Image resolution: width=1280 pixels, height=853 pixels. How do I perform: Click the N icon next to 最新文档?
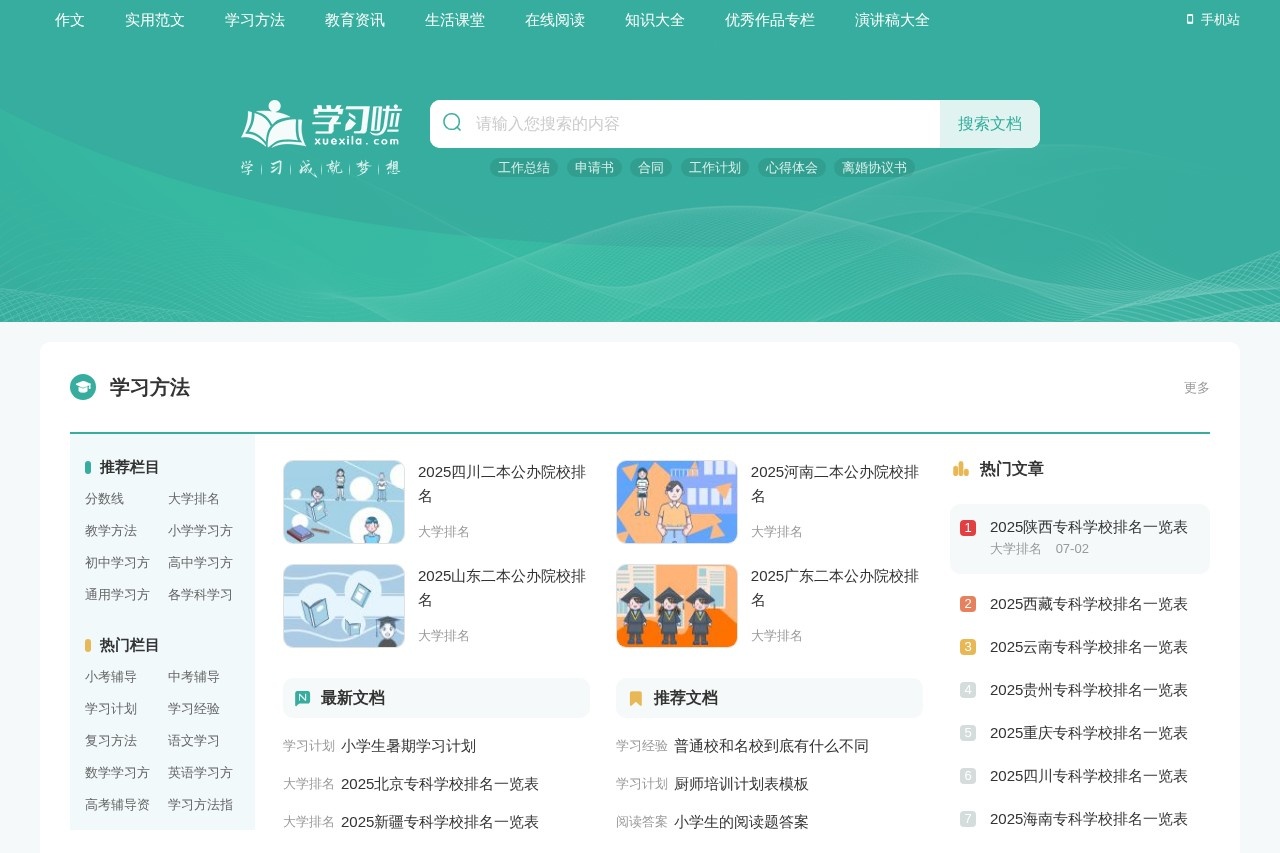pyautogui.click(x=303, y=697)
